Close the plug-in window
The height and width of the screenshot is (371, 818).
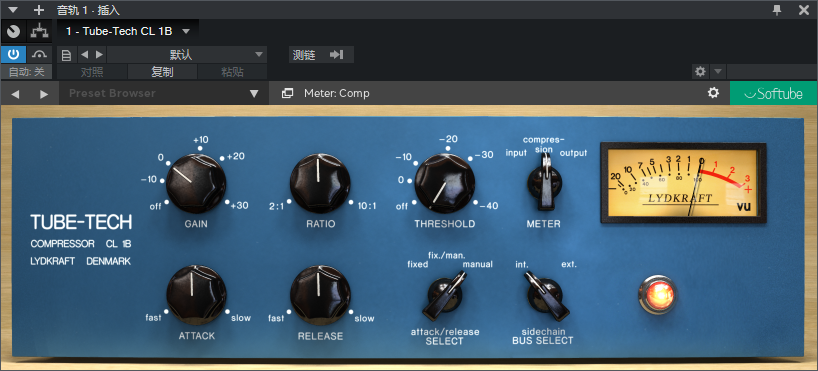coord(804,9)
